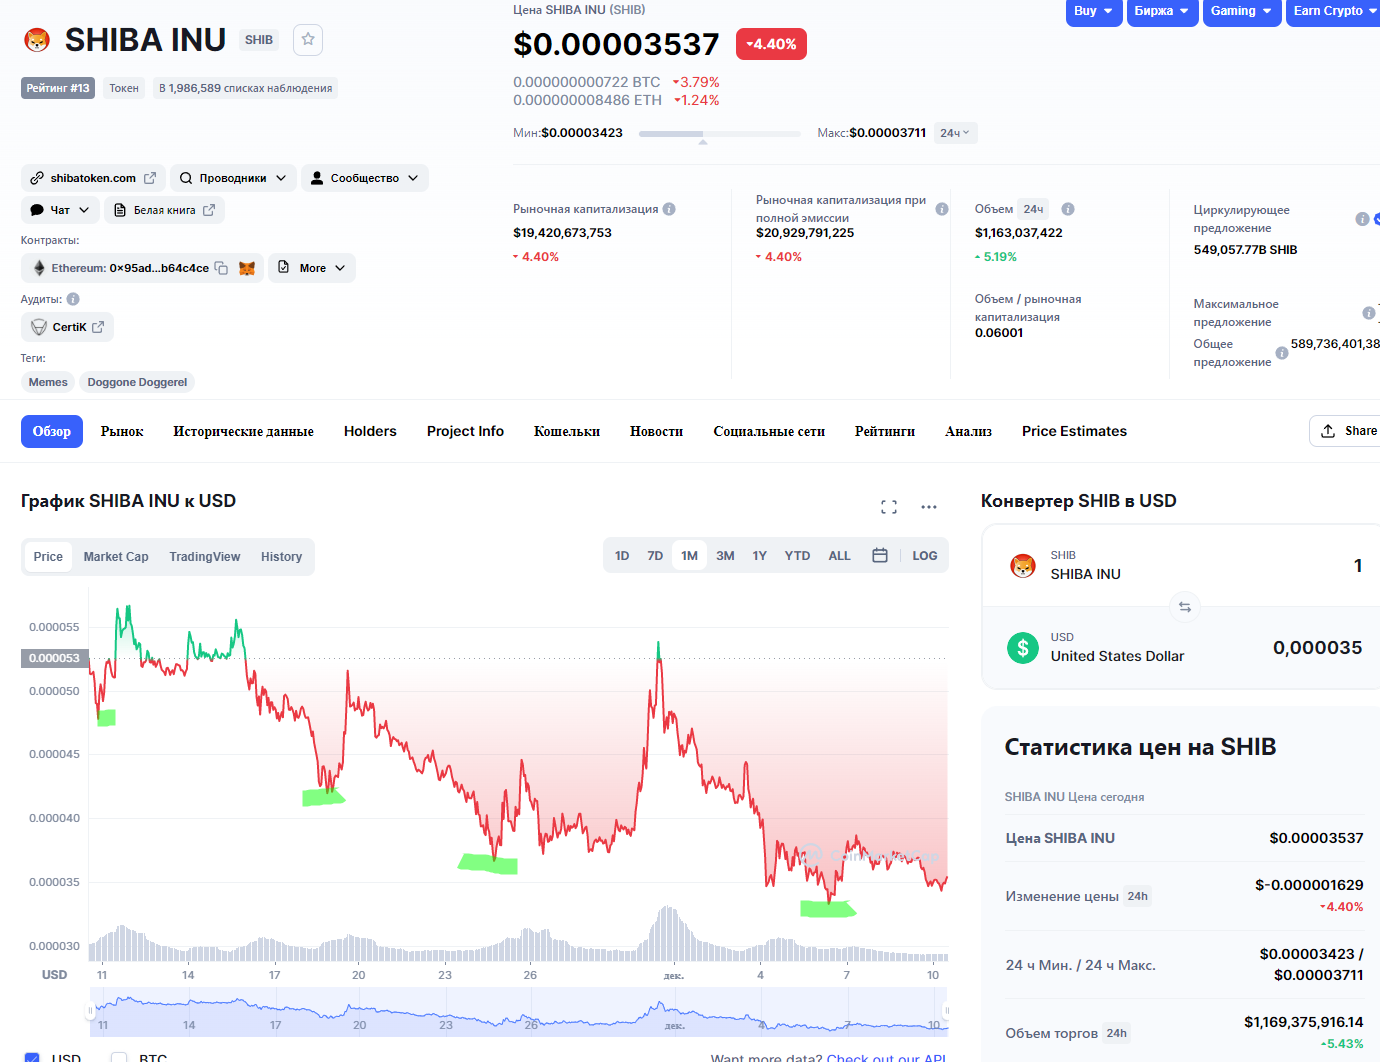
Task: Copy the Ethereum contract address
Action: point(221,268)
